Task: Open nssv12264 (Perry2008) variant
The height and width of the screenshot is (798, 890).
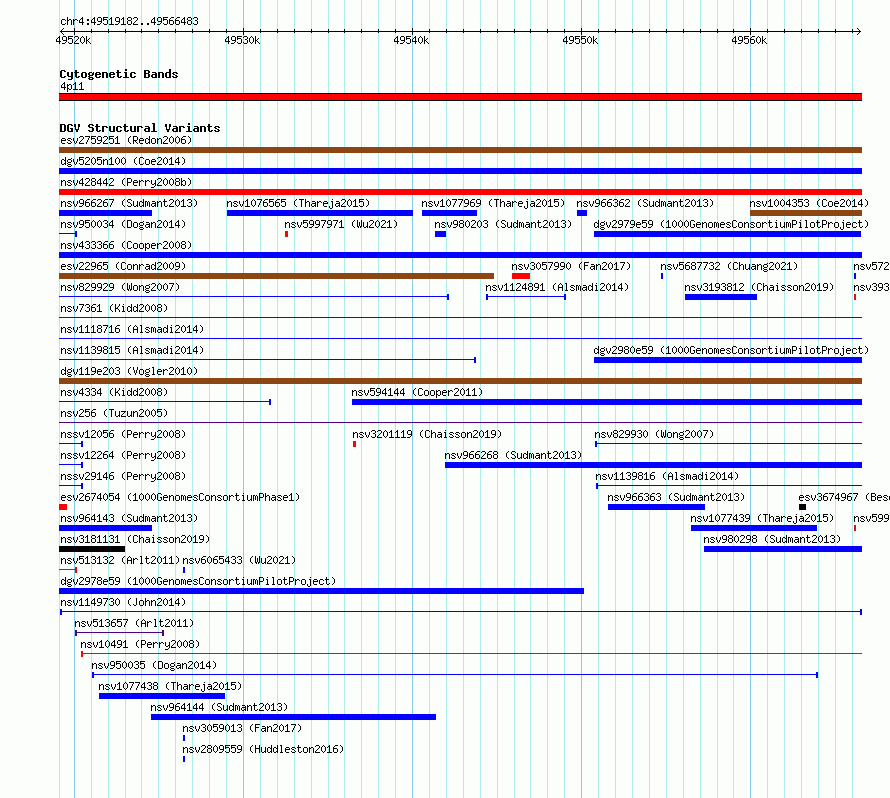Action: tap(71, 465)
